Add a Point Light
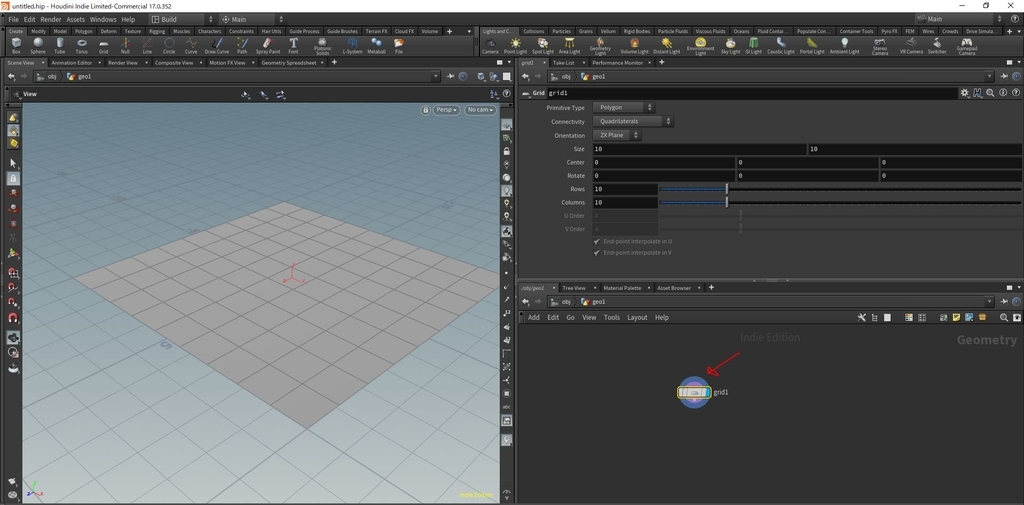 tap(515, 45)
